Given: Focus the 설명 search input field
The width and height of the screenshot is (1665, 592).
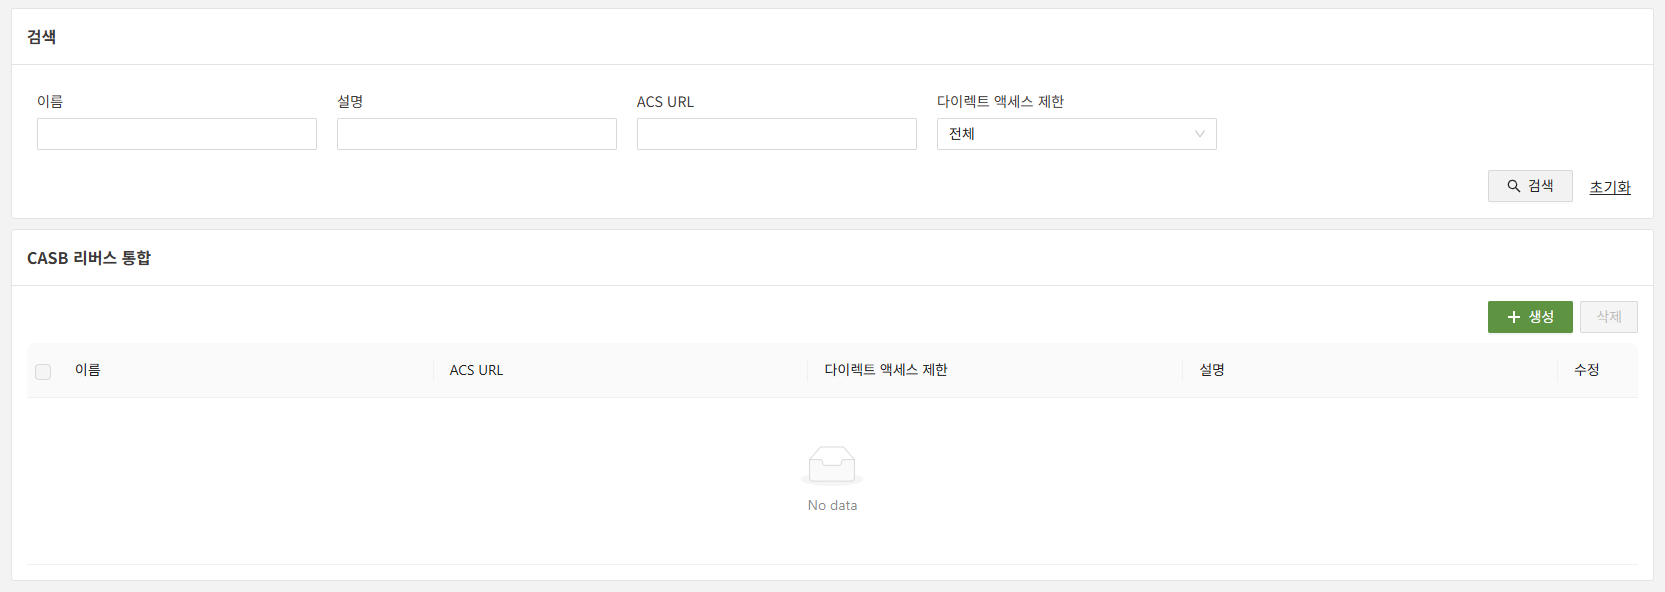Looking at the screenshot, I should click(x=477, y=134).
